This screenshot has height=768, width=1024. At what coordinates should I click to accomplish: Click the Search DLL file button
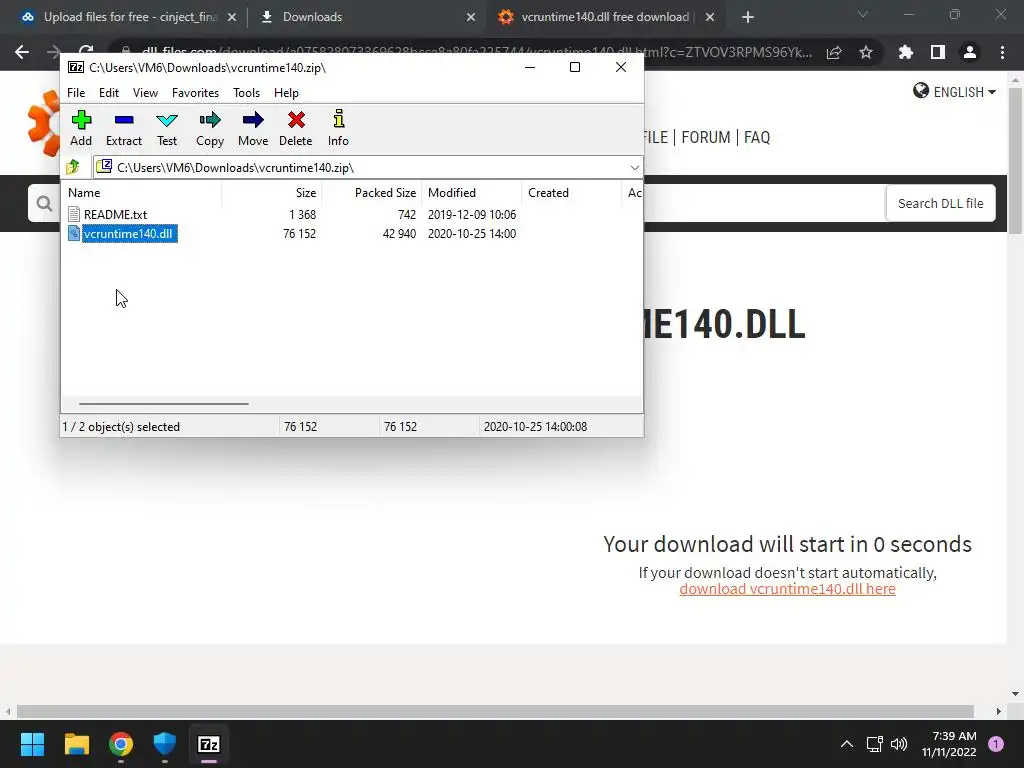pos(940,204)
